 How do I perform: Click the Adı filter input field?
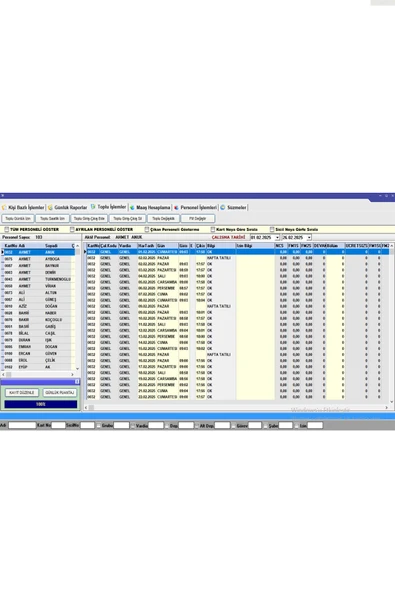[22, 426]
